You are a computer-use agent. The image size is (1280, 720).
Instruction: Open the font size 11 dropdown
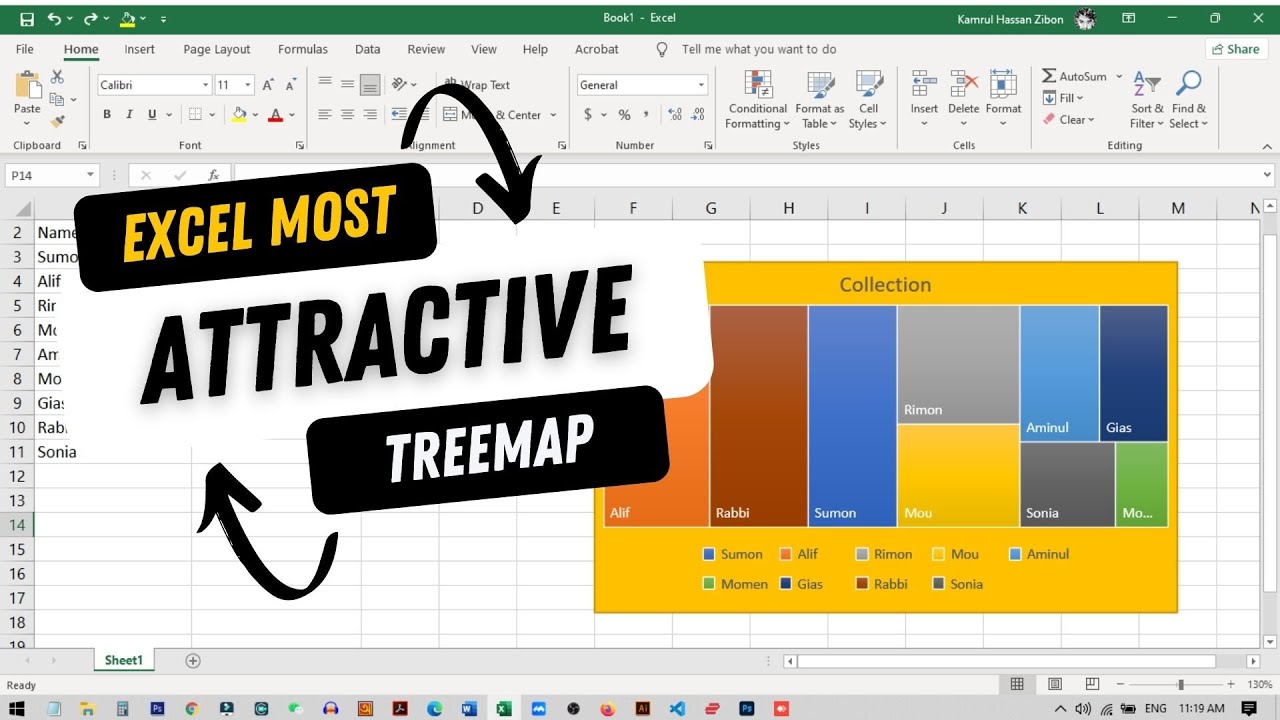(249, 85)
